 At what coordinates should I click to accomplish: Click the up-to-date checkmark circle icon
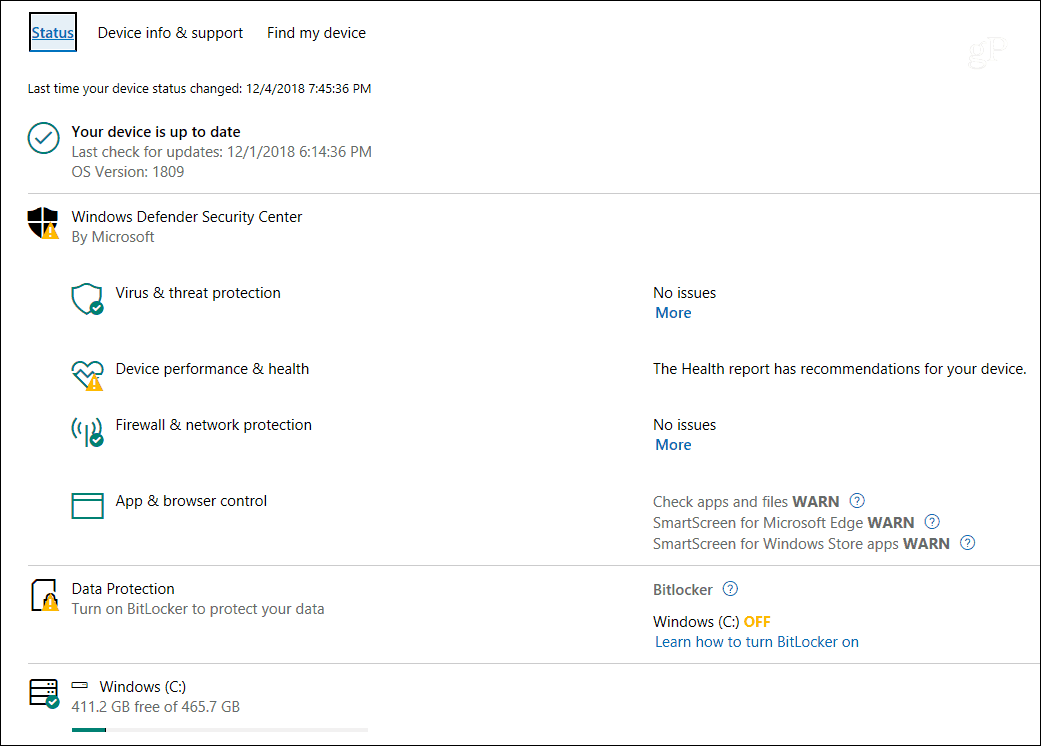point(44,138)
